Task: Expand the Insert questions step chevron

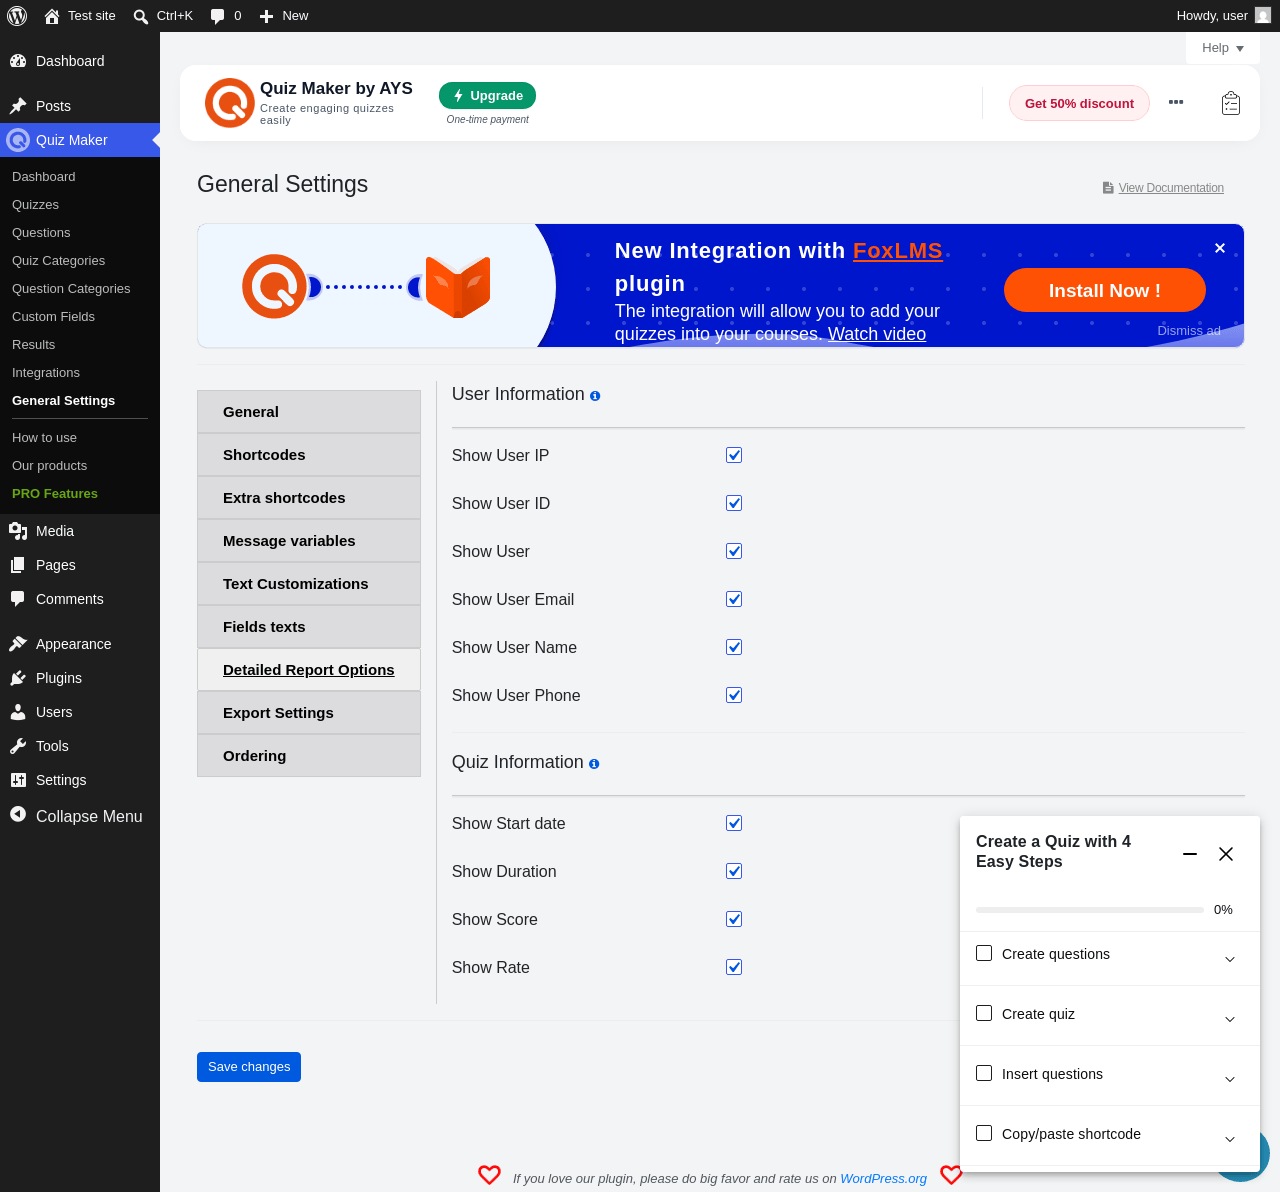Action: 1230,1079
